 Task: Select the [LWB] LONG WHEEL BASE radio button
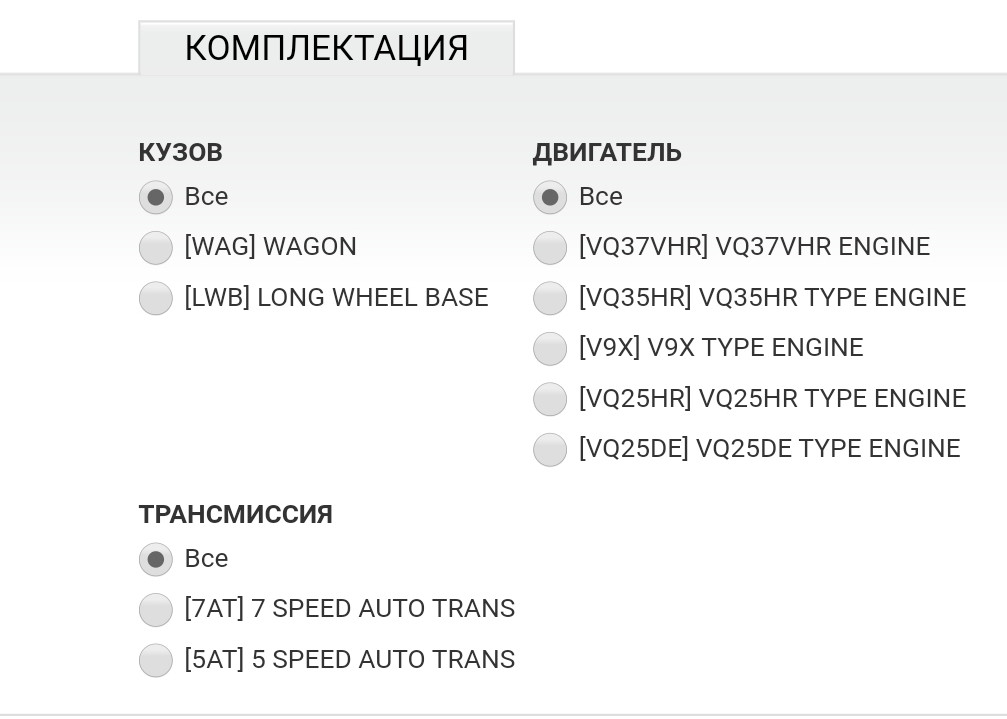(156, 298)
